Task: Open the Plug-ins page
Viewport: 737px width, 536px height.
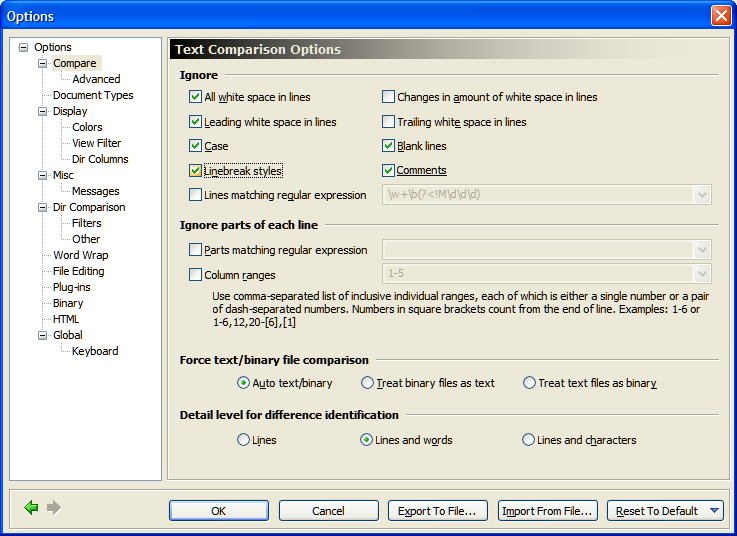Action: pyautogui.click(x=71, y=287)
